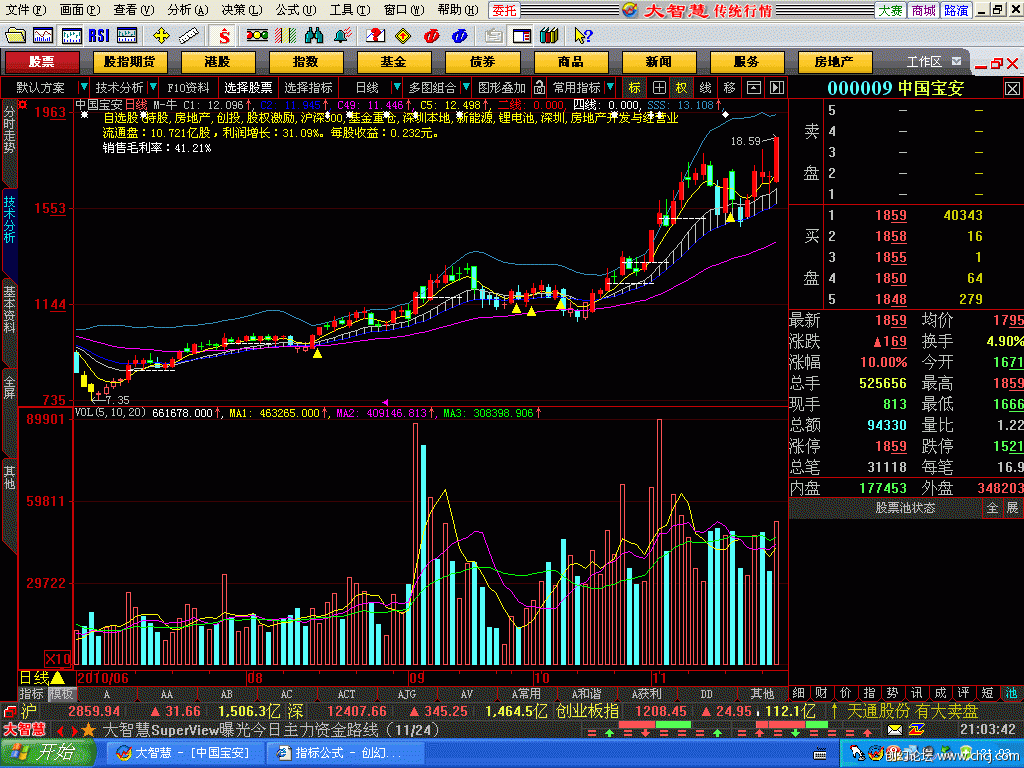The image size is (1024, 768).
Task: Open the 默认方案 dropdown arrow
Action: pyautogui.click(x=83, y=87)
